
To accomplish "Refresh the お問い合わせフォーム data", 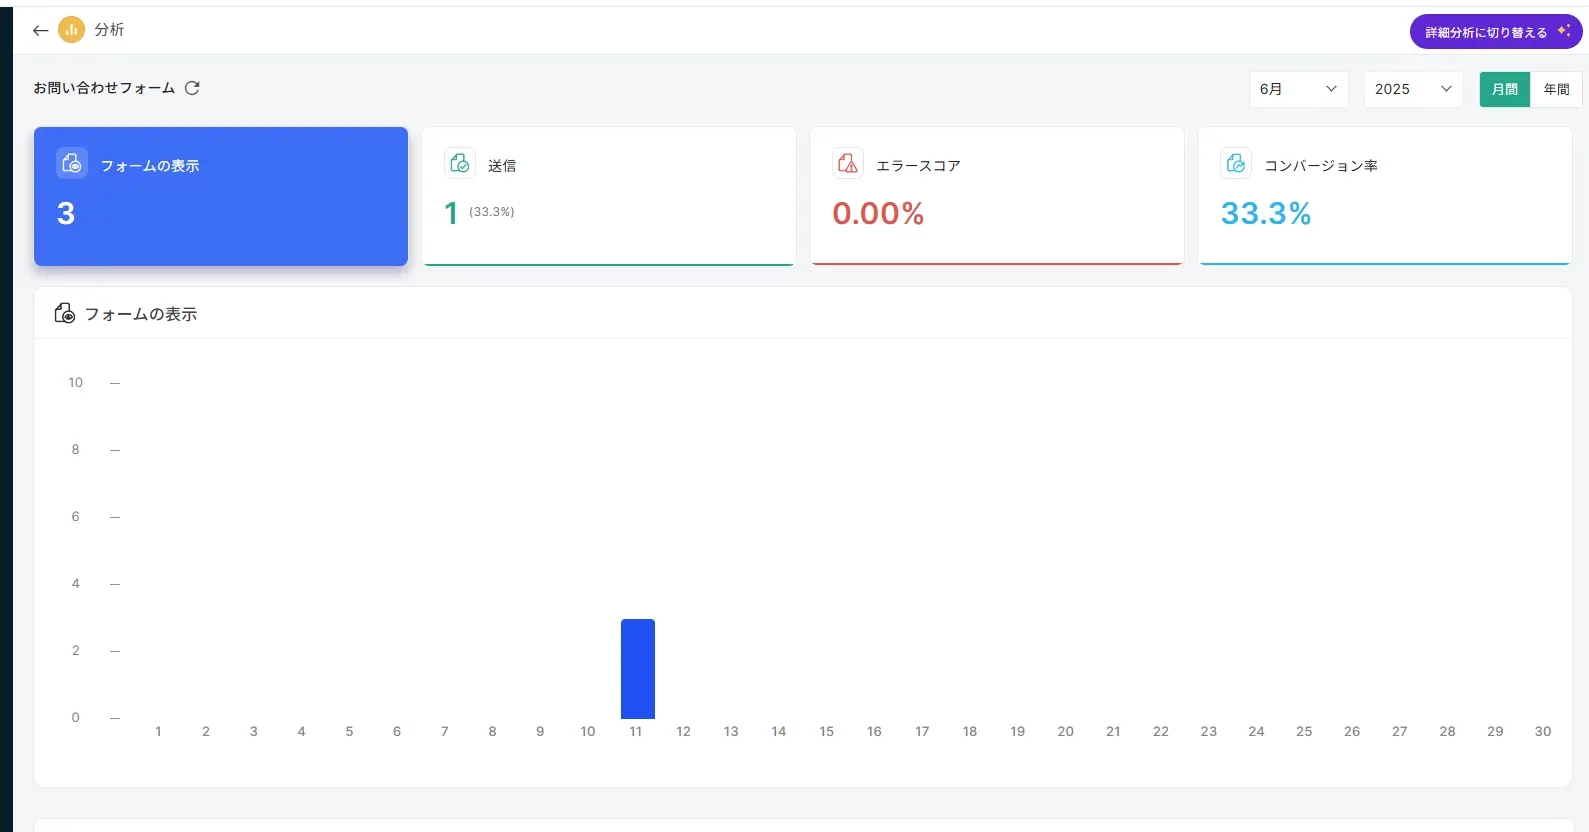I will pyautogui.click(x=192, y=88).
